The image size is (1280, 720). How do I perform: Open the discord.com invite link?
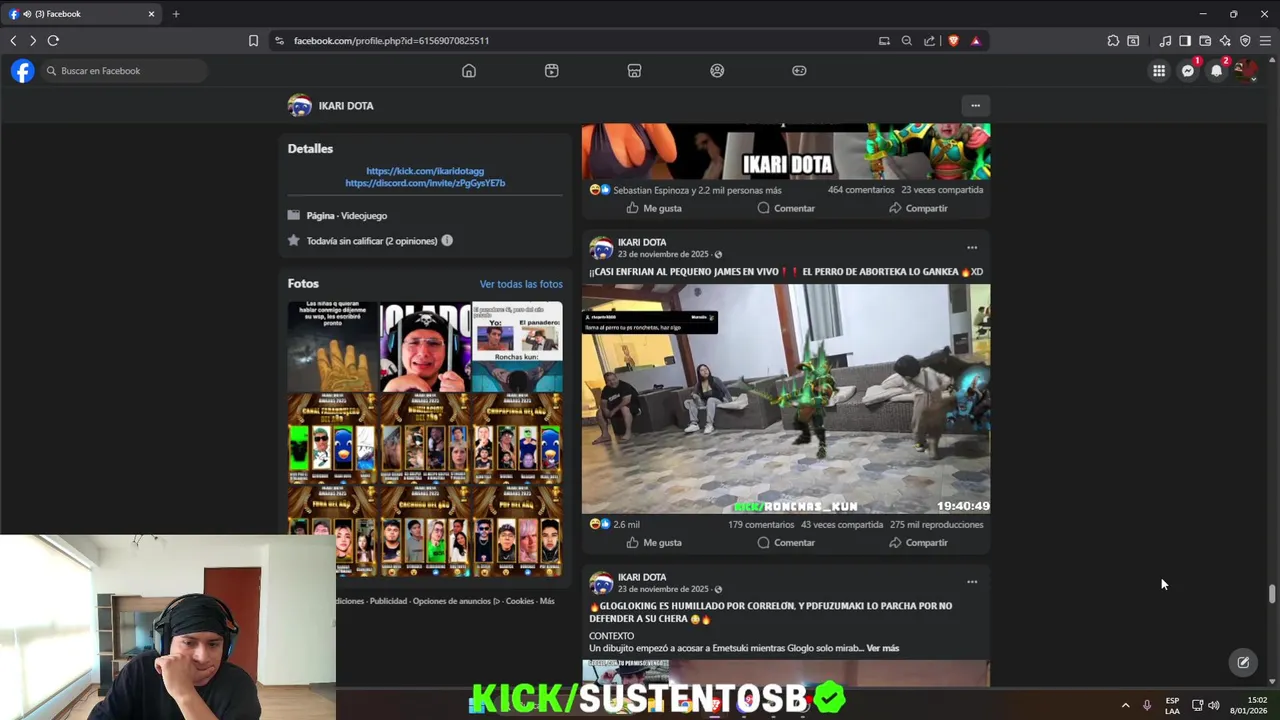(x=425, y=183)
